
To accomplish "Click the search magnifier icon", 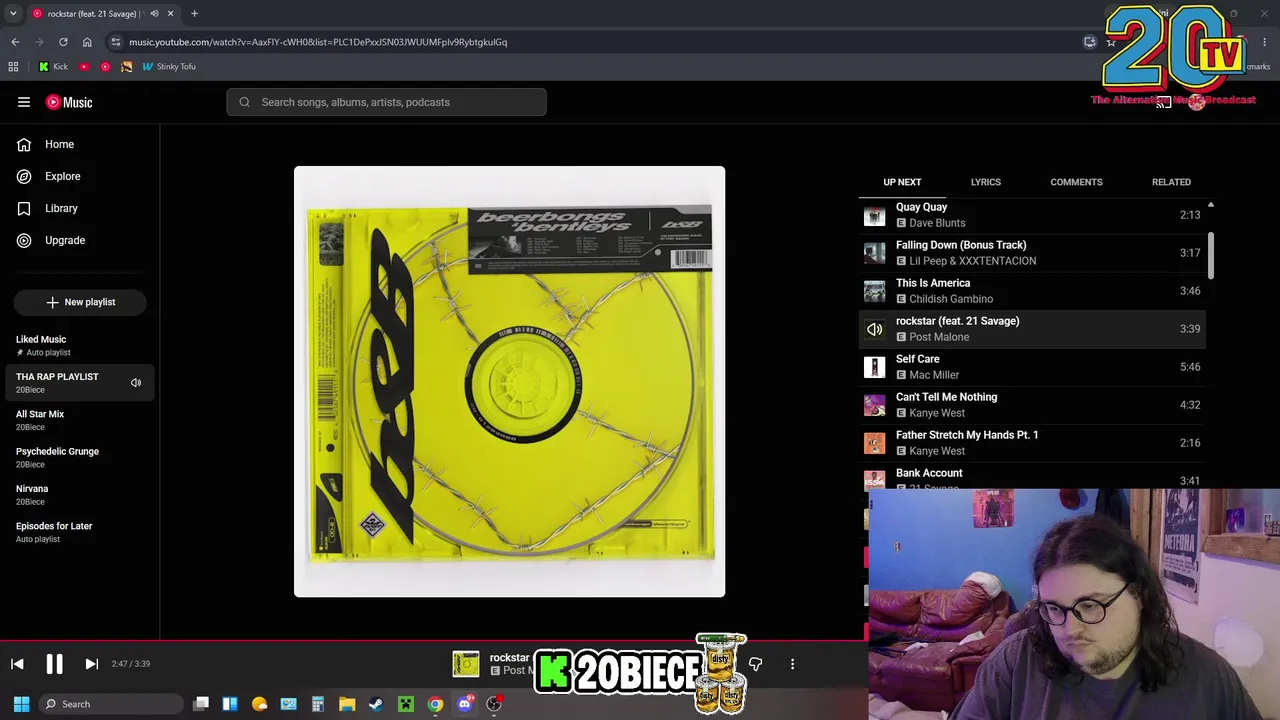I will tap(244, 102).
